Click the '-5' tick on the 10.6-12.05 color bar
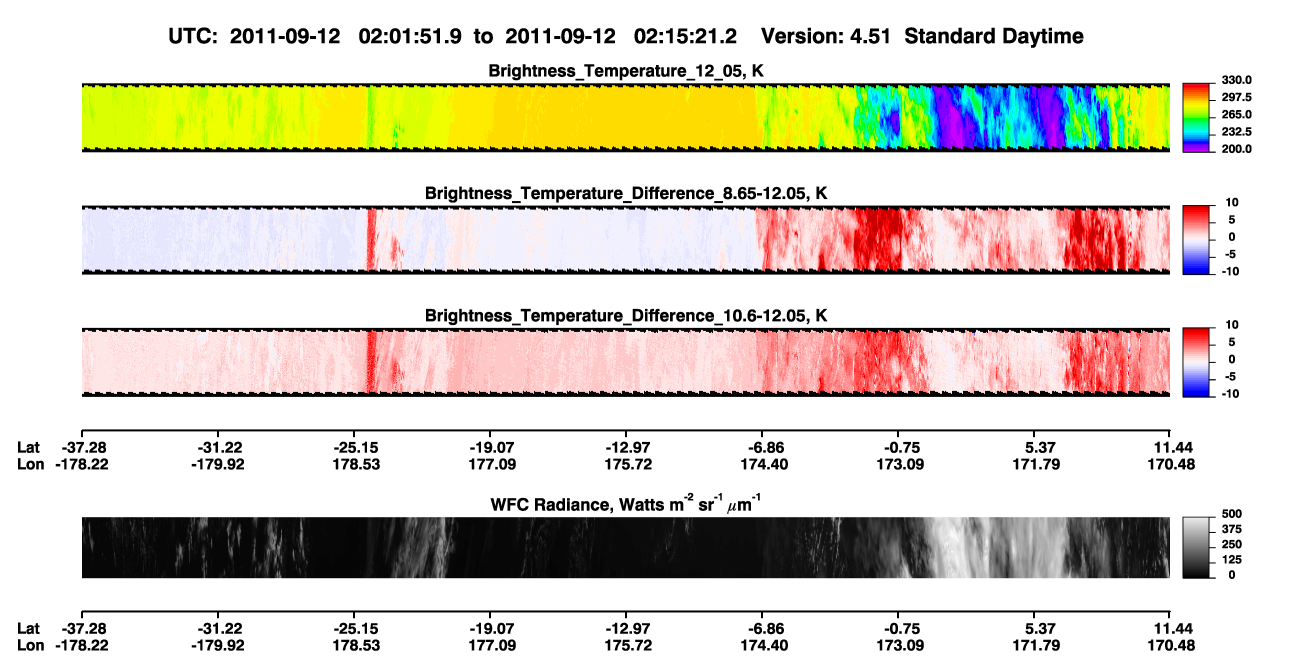 (1232, 376)
